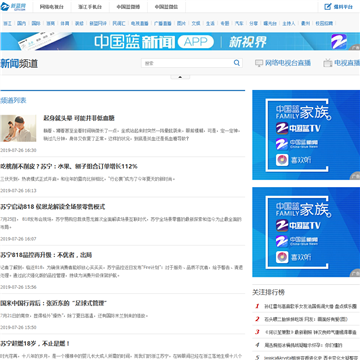Open the ranking story numbered 3

tap(310, 332)
